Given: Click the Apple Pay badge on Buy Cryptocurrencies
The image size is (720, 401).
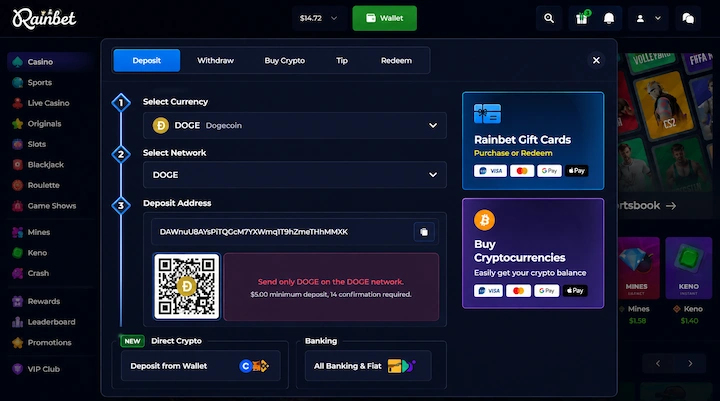Looking at the screenshot, I should coord(575,291).
